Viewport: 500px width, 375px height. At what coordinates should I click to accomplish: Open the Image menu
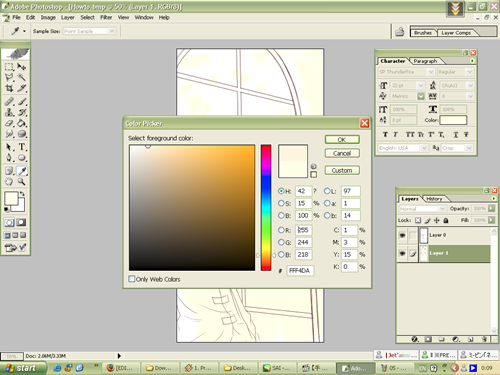[48, 17]
